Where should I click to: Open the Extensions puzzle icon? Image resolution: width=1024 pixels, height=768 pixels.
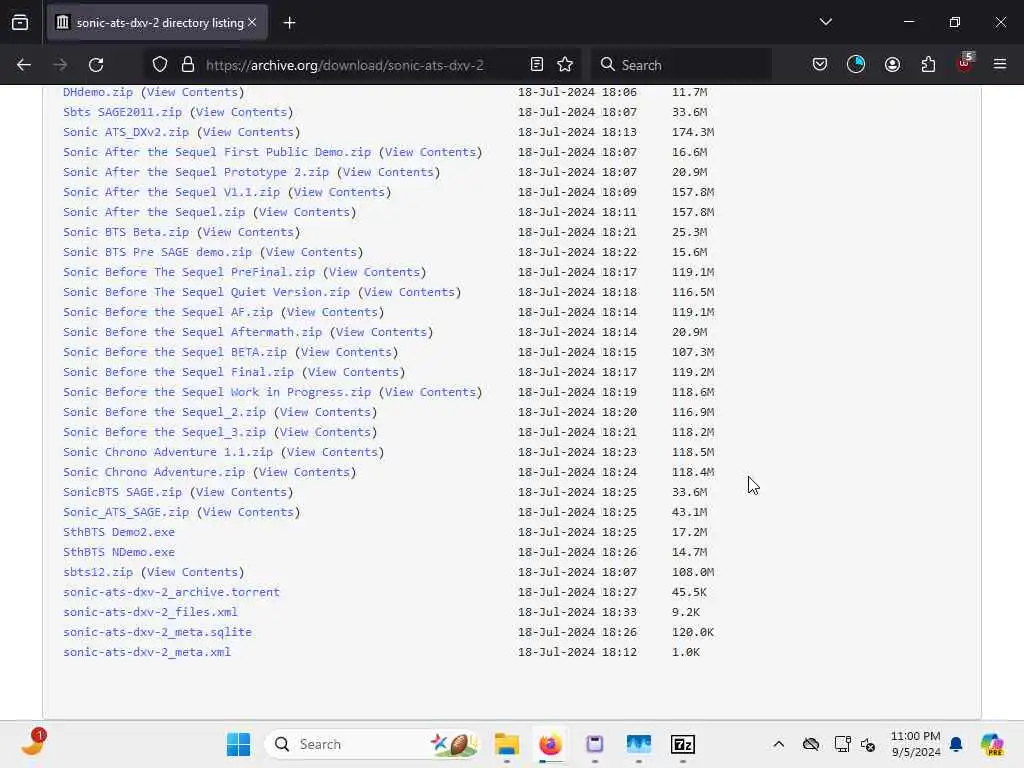coord(928,64)
